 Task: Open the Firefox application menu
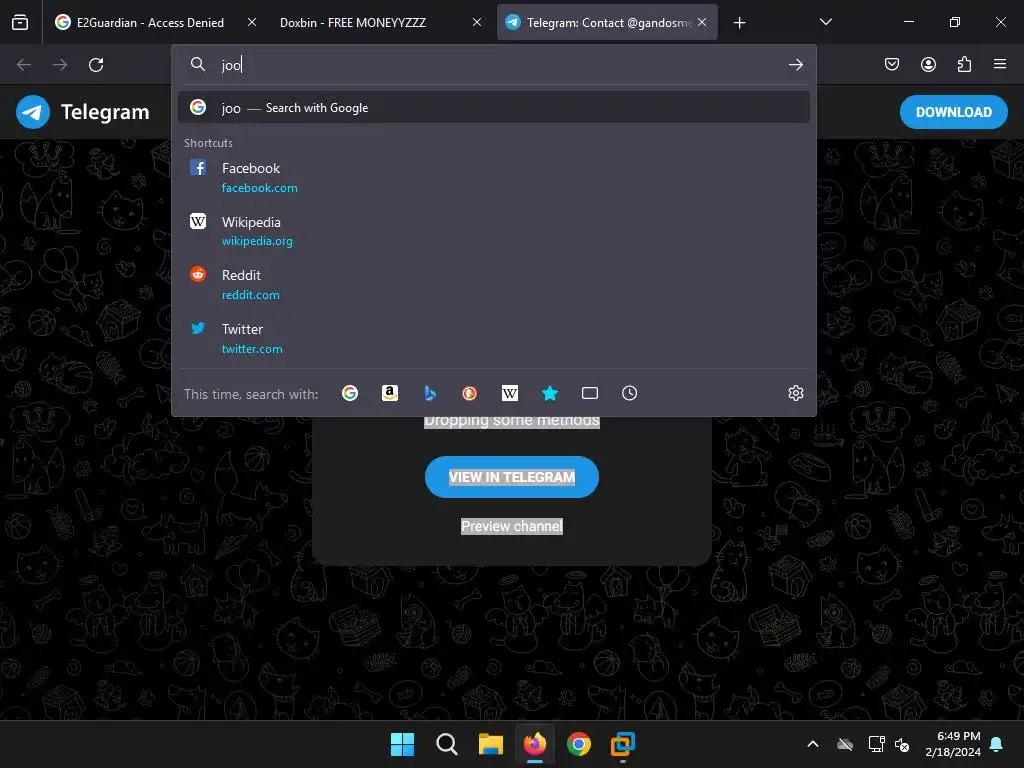[1000, 64]
